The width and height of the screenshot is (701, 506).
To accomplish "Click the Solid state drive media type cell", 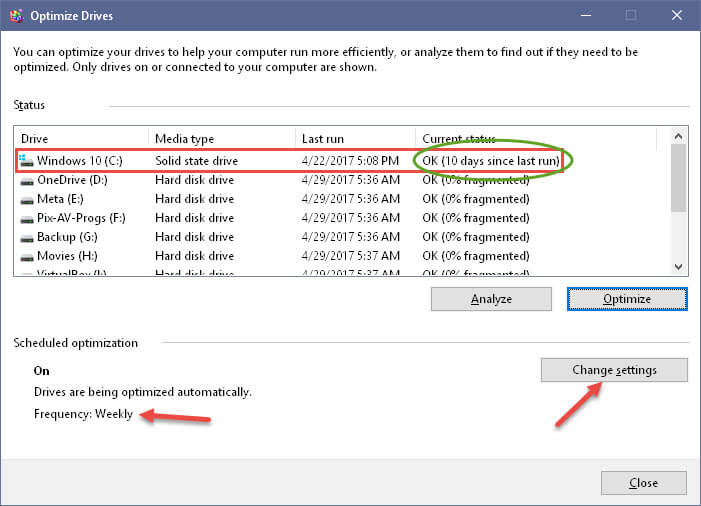I will (x=196, y=160).
